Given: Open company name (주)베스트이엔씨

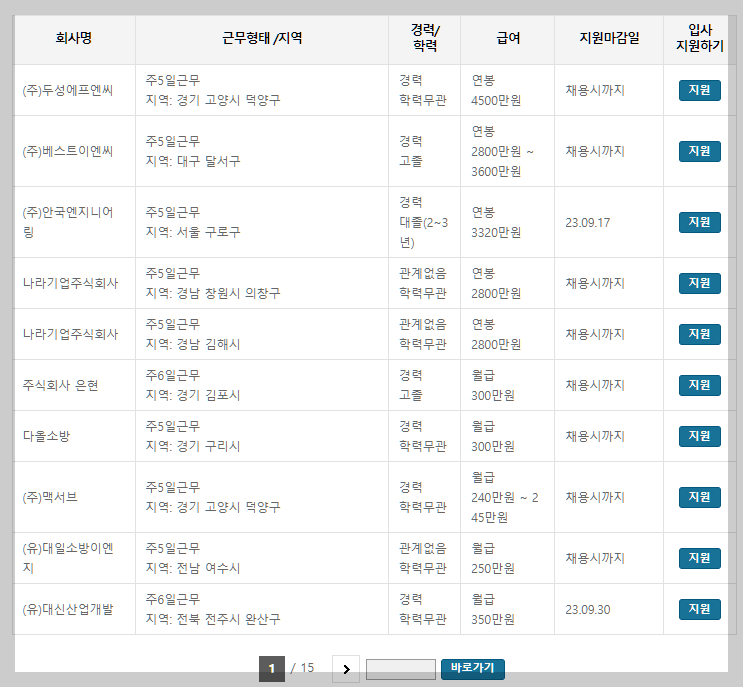Looking at the screenshot, I should [68, 152].
